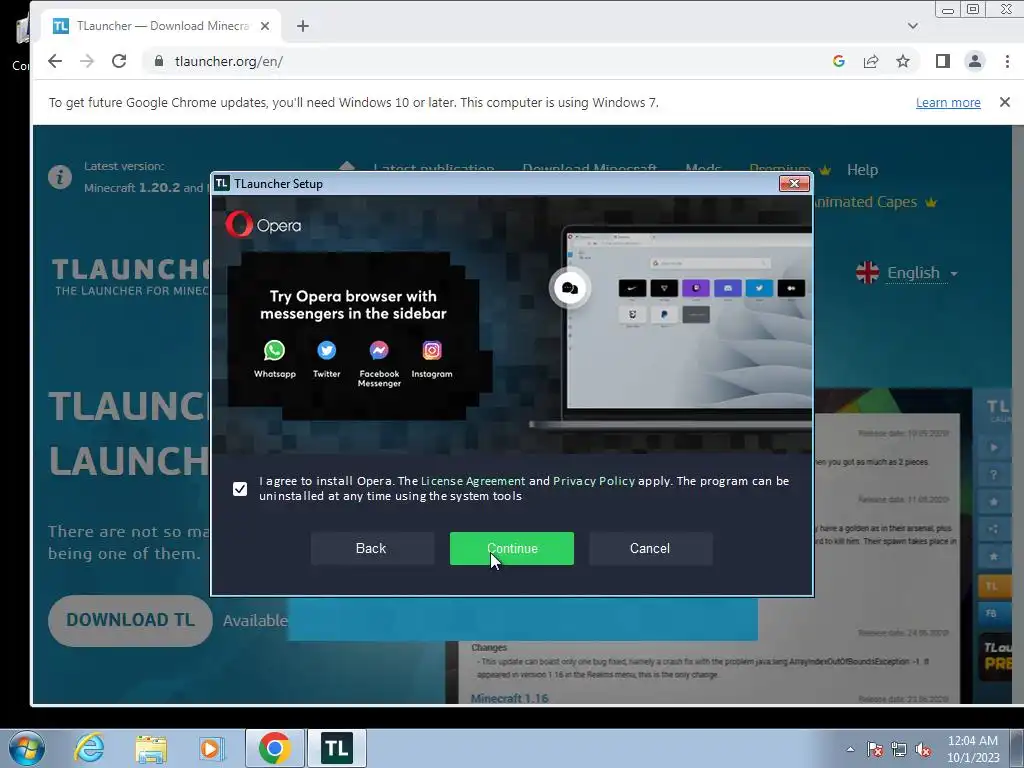Open the Chrome three-dot menu
This screenshot has height=768, width=1024.
click(x=1007, y=61)
